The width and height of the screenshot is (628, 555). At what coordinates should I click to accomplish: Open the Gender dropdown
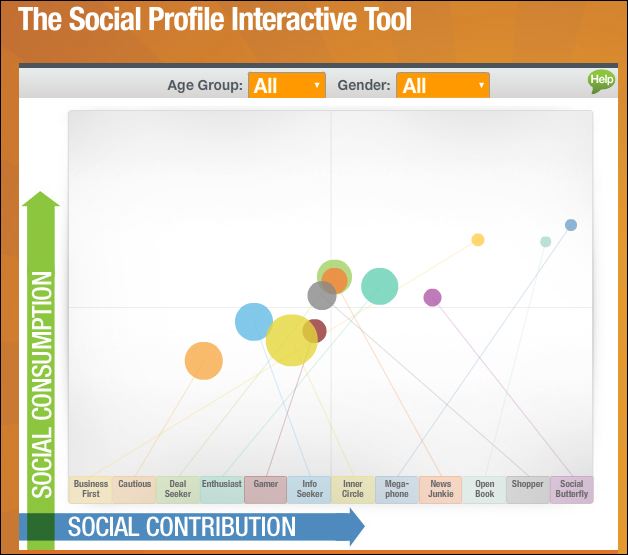tap(443, 85)
